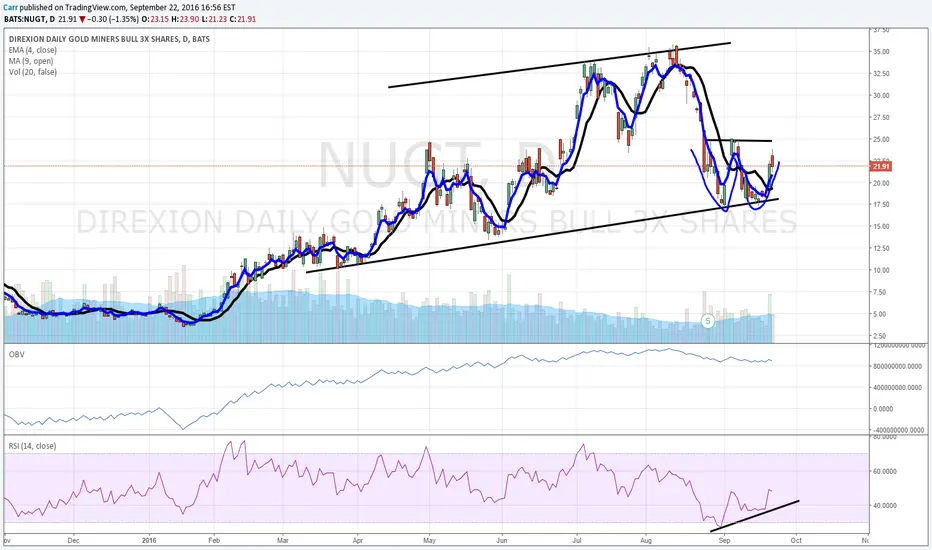Click the 0.0000 OBV axis value
Screen dimensions: 932x550
point(884,409)
